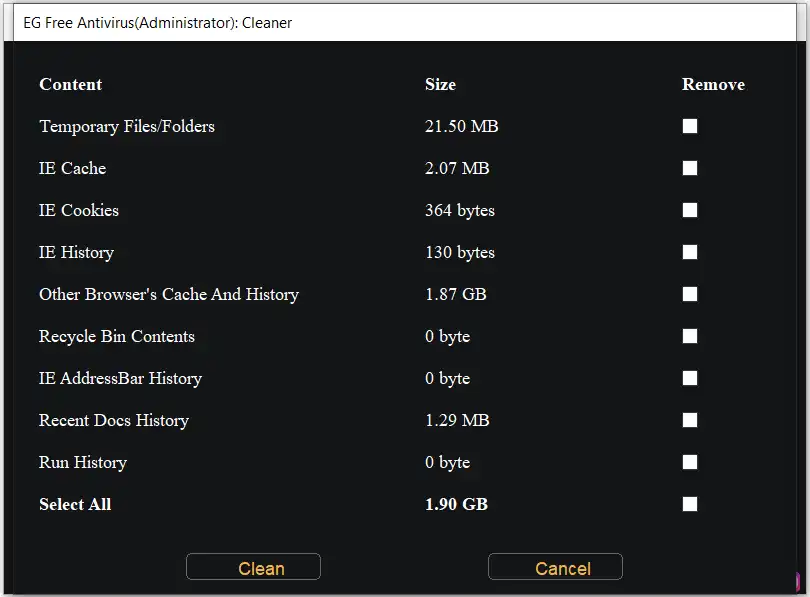The height and width of the screenshot is (597, 810).
Task: Click the Temporary Files/Folders label
Action: pos(127,126)
